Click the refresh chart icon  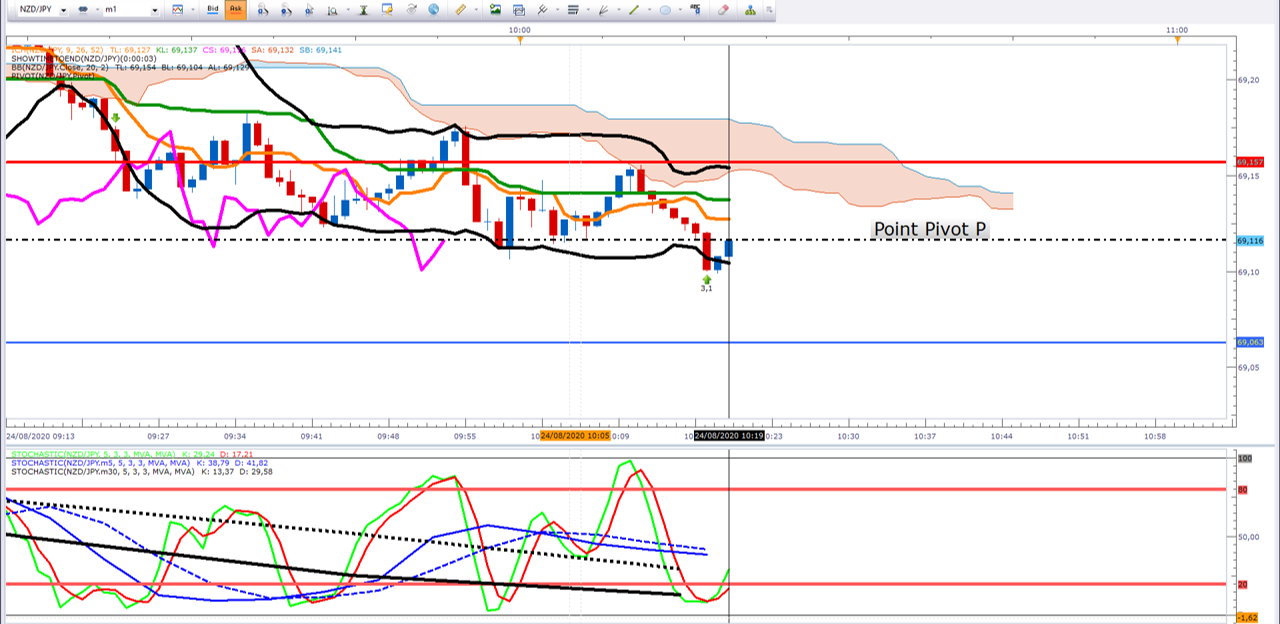(411, 9)
